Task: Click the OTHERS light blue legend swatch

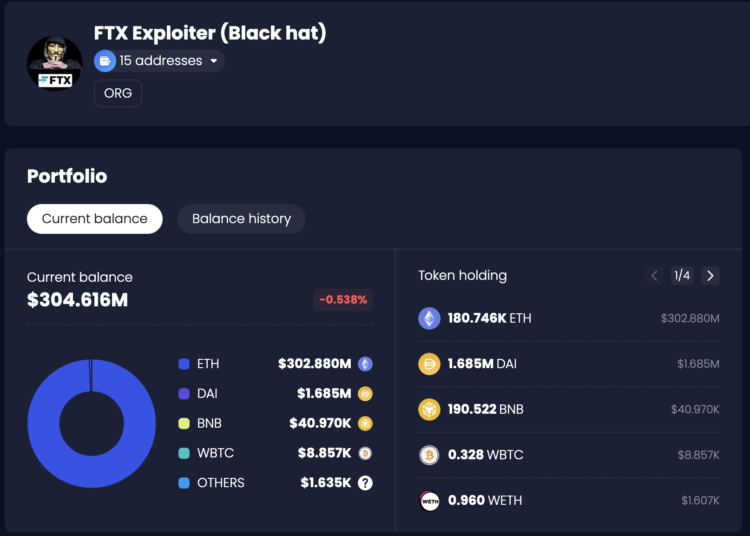Action: pos(184,483)
